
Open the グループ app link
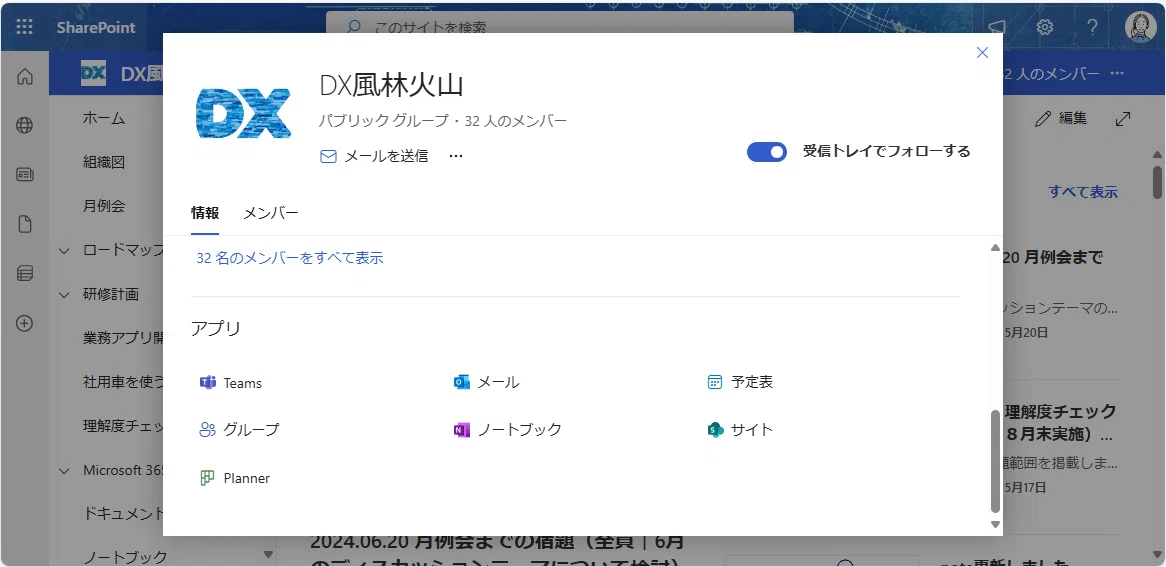pos(239,429)
